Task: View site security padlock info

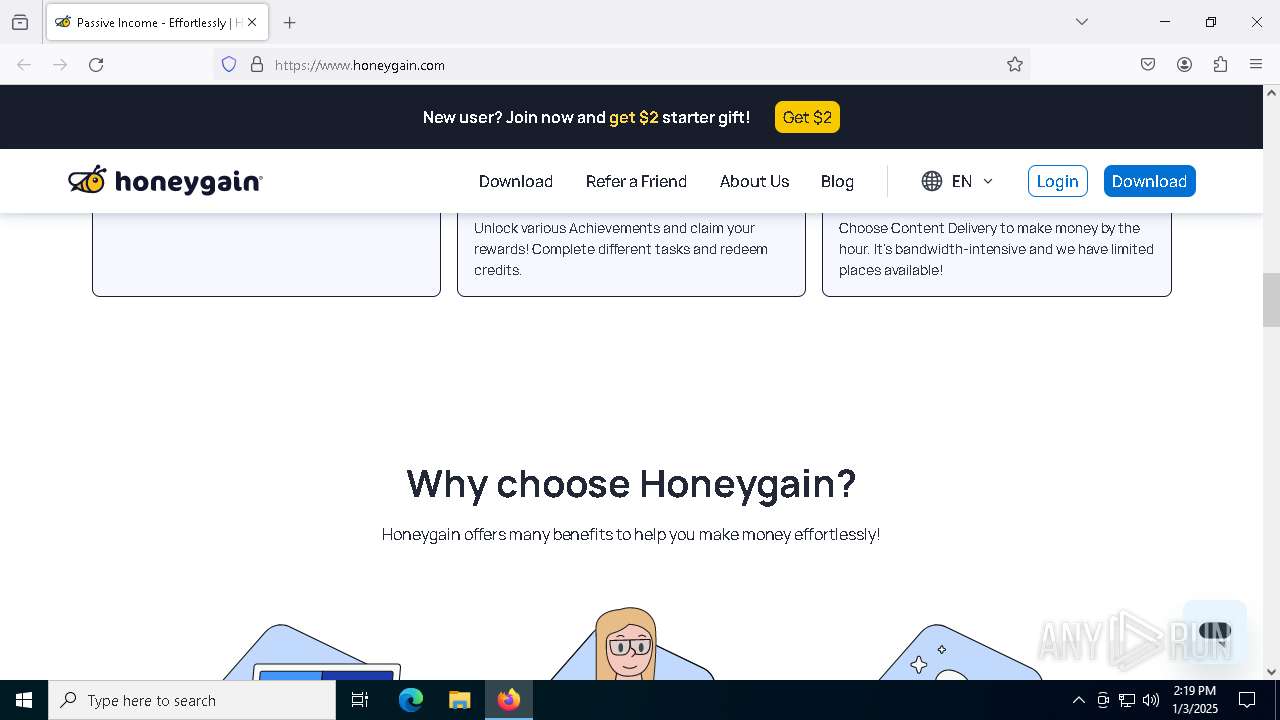Action: (x=257, y=65)
